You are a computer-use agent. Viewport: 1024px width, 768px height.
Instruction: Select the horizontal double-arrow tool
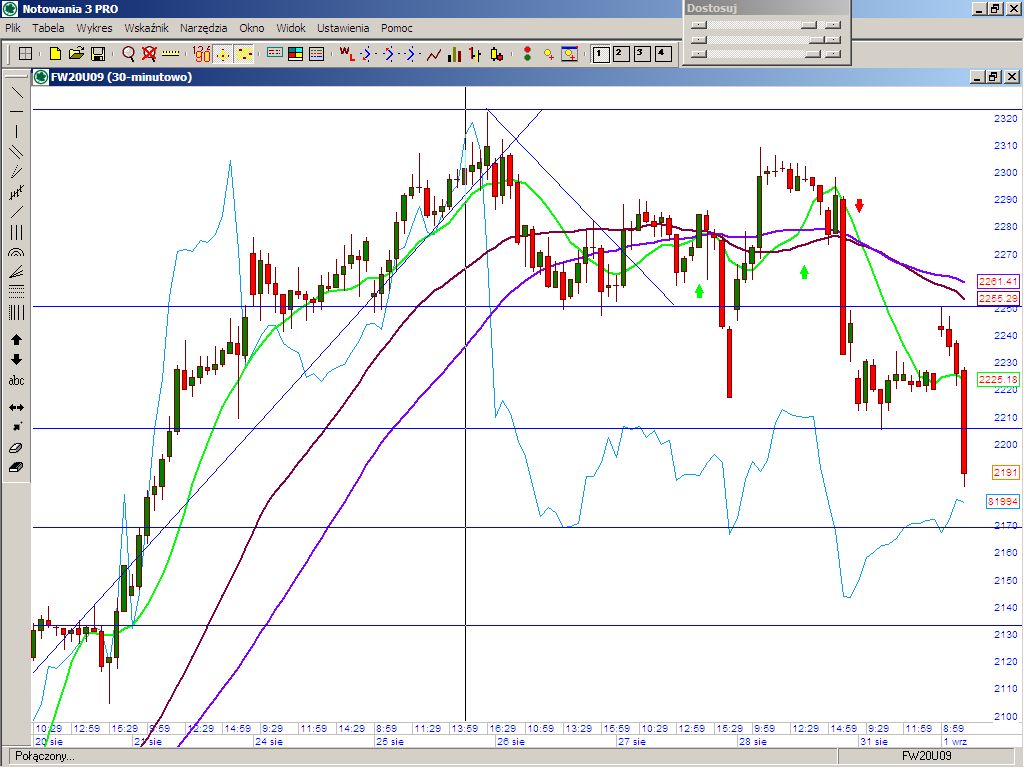tap(16, 407)
